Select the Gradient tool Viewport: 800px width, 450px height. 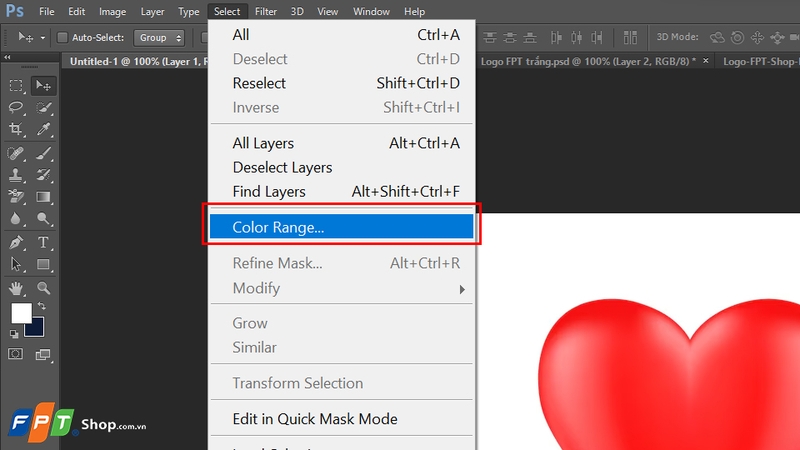pyautogui.click(x=43, y=197)
